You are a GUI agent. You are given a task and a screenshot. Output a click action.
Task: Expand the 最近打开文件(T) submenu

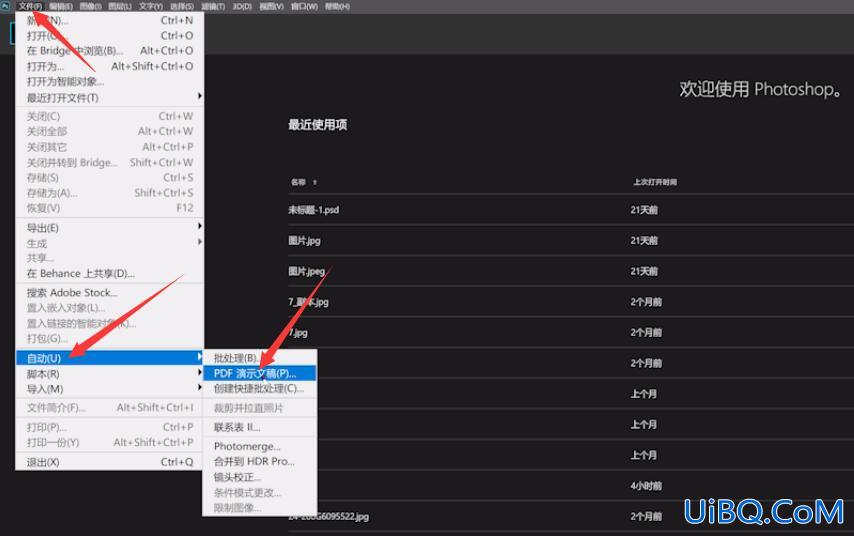pos(109,98)
